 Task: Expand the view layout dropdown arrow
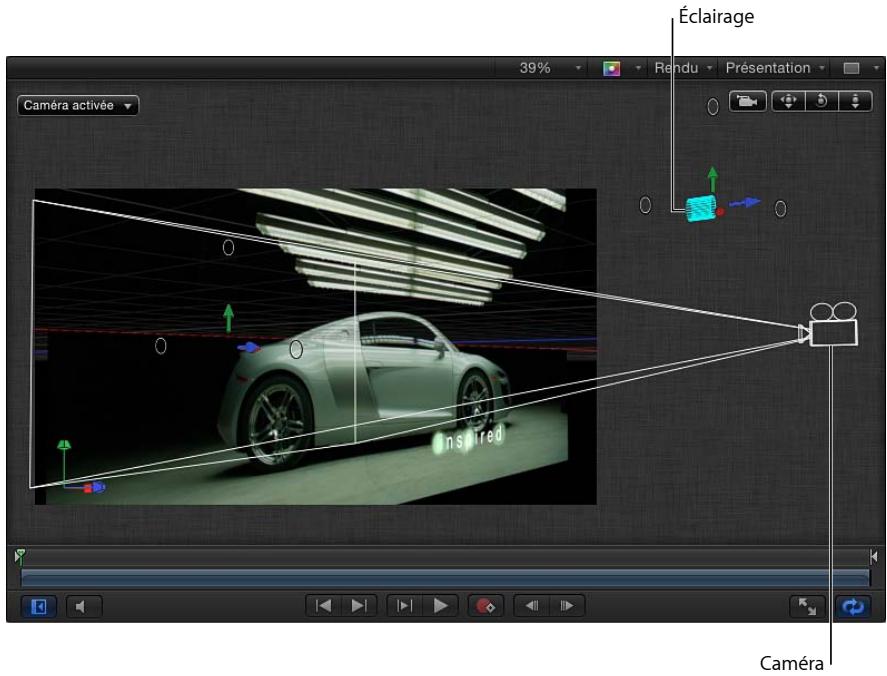click(x=876, y=68)
